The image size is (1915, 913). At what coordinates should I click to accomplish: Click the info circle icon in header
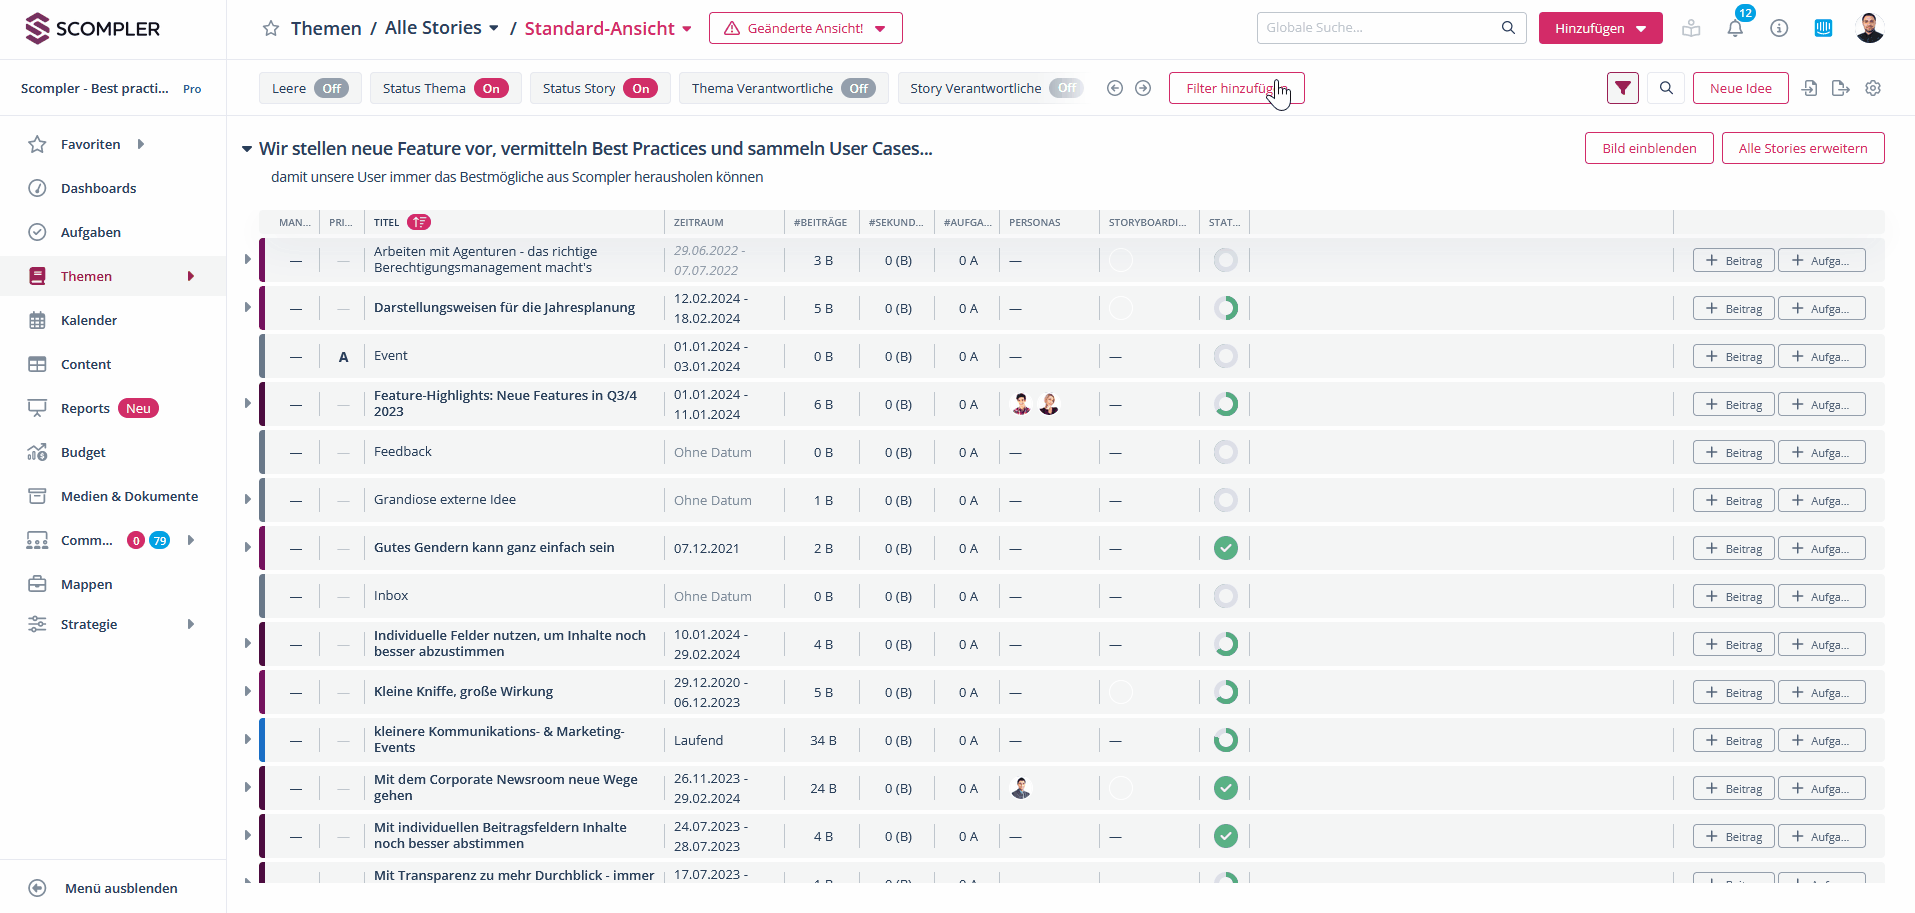tap(1779, 28)
